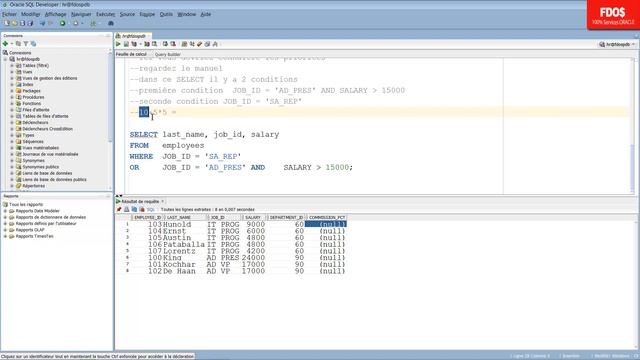Click the Explain Plan icon in worksheet toolbar
Image resolution: width=640 pixels, height=360 pixels.
(x=134, y=44)
